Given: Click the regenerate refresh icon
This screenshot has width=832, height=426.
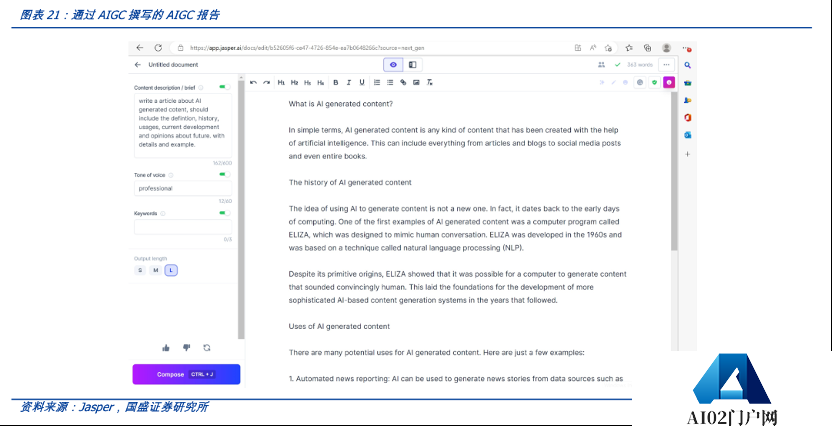Looking at the screenshot, I should [207, 348].
